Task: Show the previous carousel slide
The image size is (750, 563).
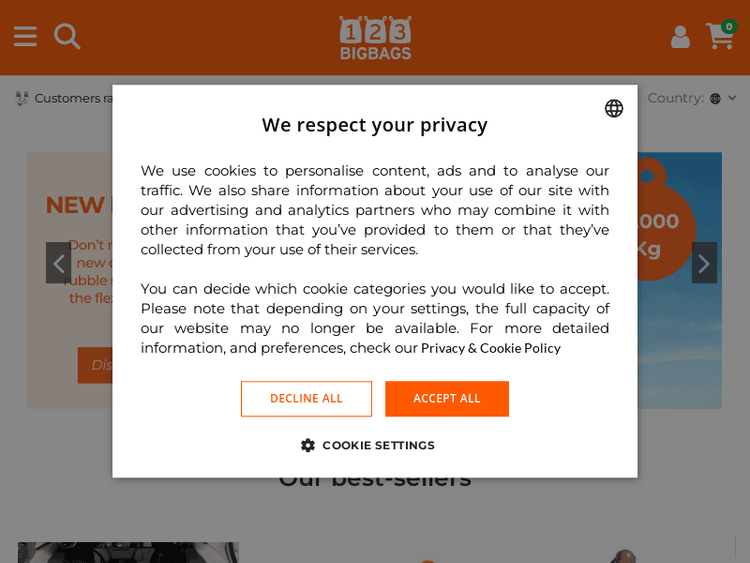Action: click(58, 263)
